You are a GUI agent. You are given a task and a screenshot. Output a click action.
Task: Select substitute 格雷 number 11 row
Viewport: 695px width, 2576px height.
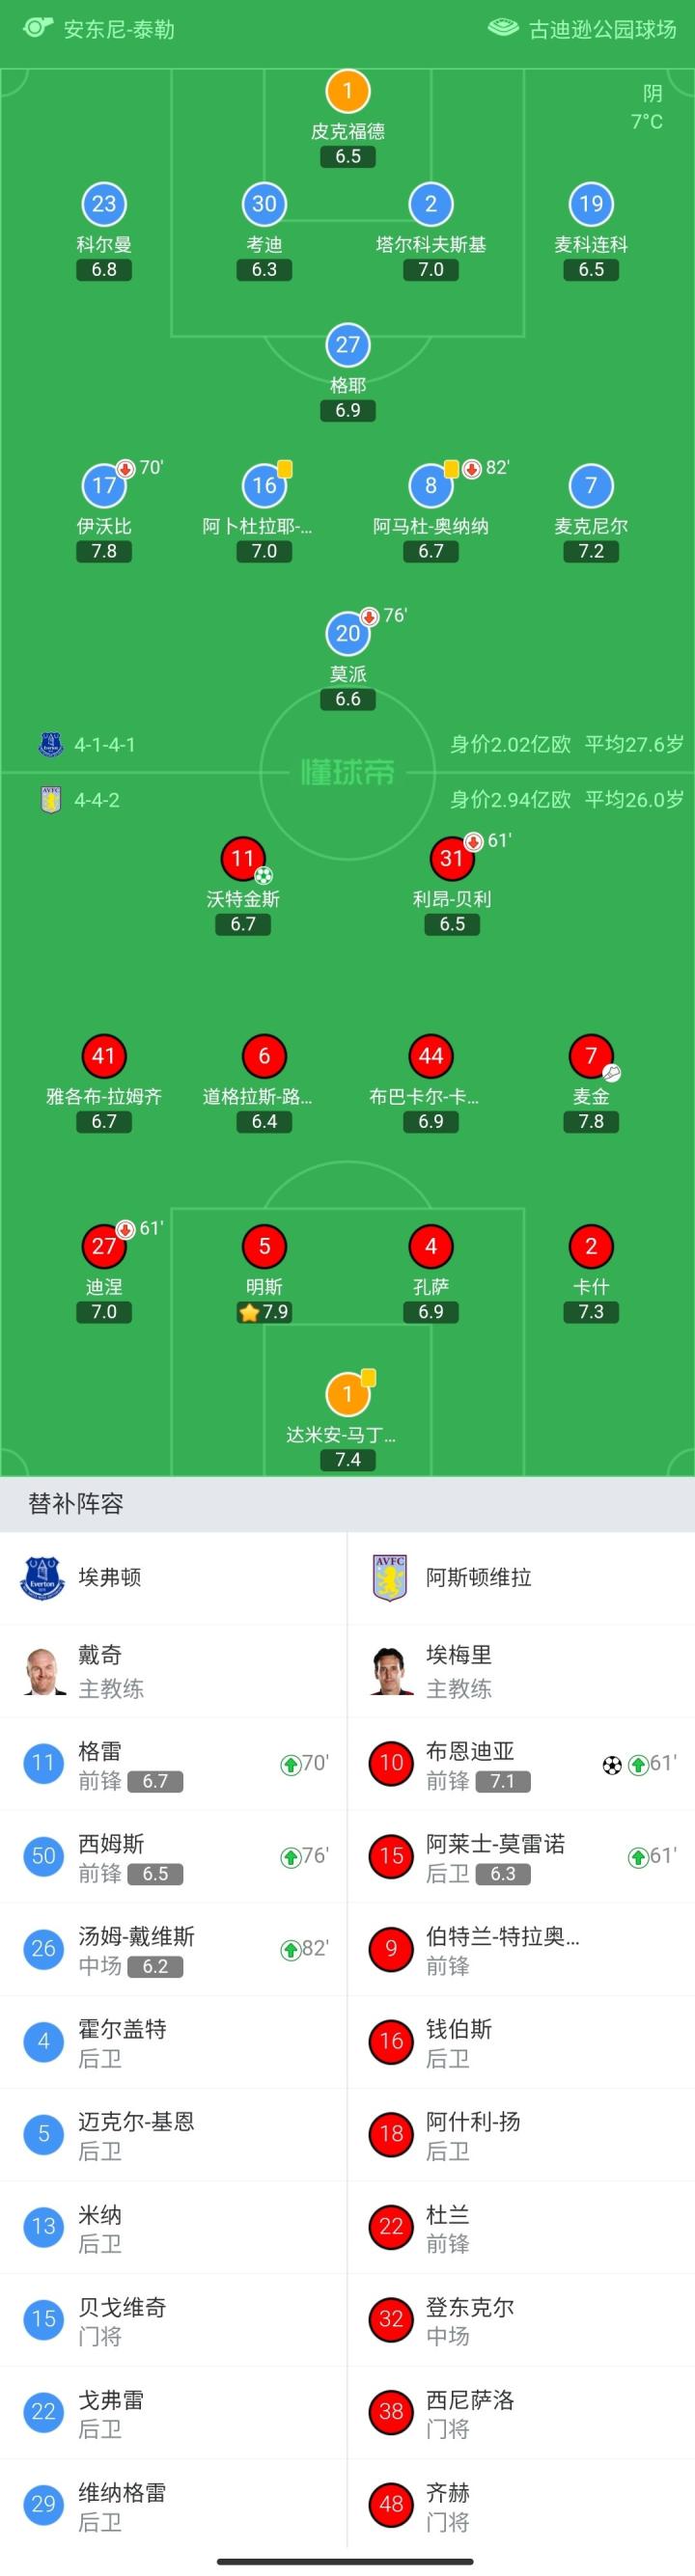coord(173,1764)
